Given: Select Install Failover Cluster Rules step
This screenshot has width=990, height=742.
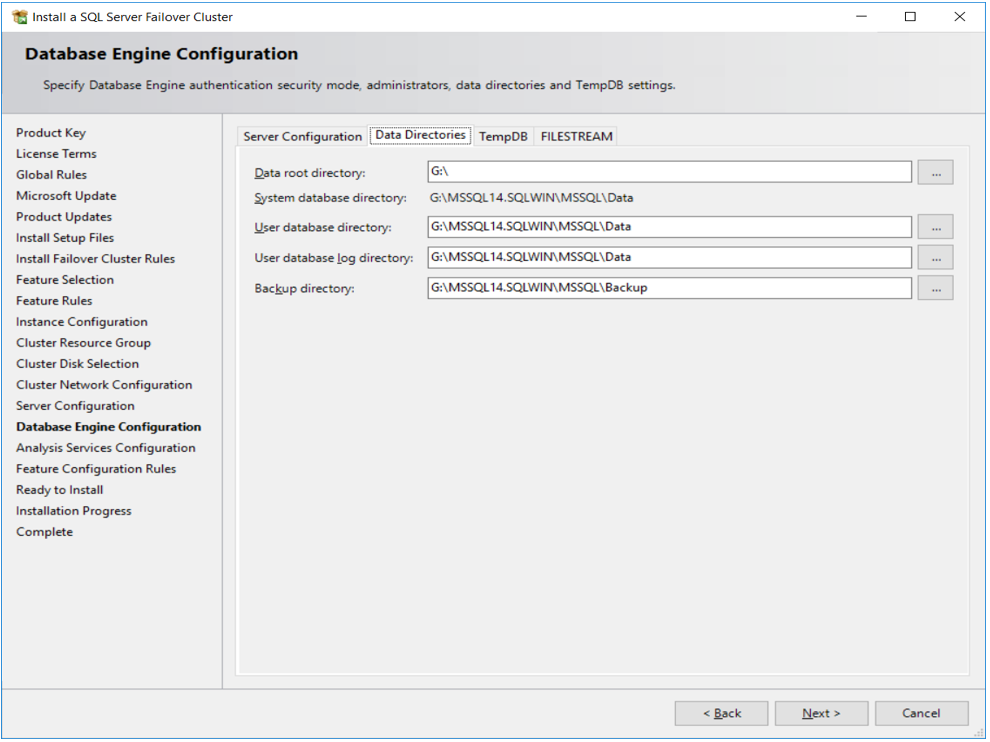Looking at the screenshot, I should [x=95, y=259].
